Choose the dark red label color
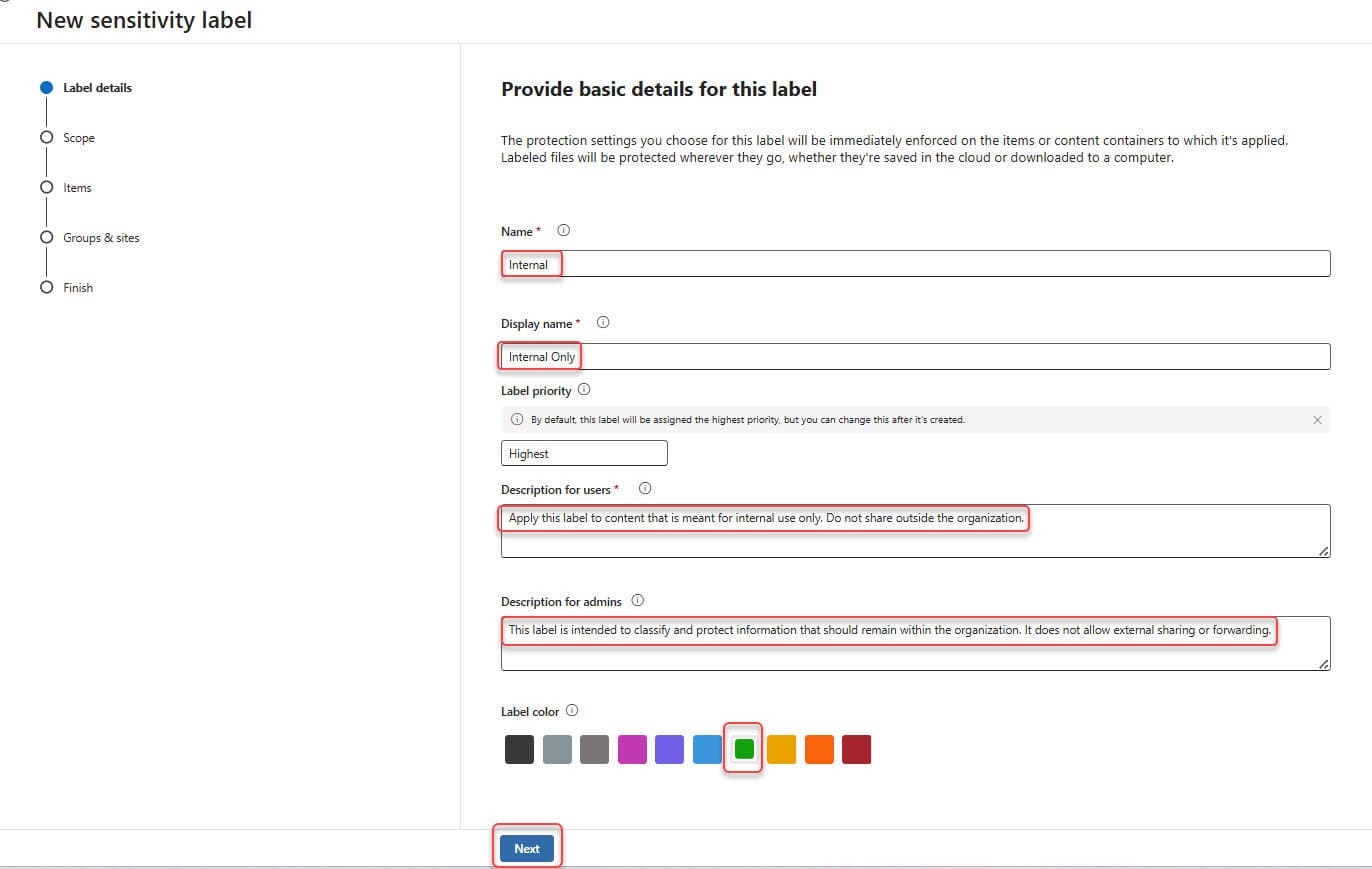Image resolution: width=1372 pixels, height=869 pixels. [856, 749]
